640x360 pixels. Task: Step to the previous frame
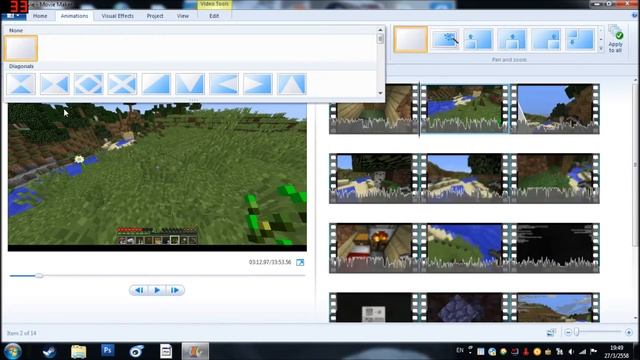point(139,290)
